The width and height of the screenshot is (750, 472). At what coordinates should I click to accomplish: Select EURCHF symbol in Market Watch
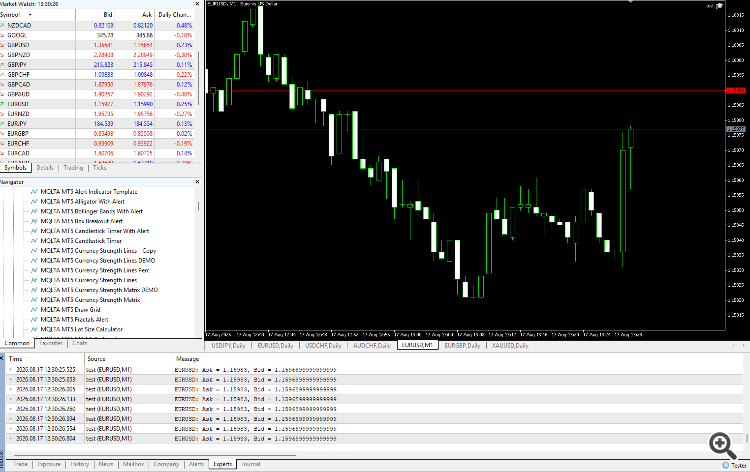pos(18,143)
